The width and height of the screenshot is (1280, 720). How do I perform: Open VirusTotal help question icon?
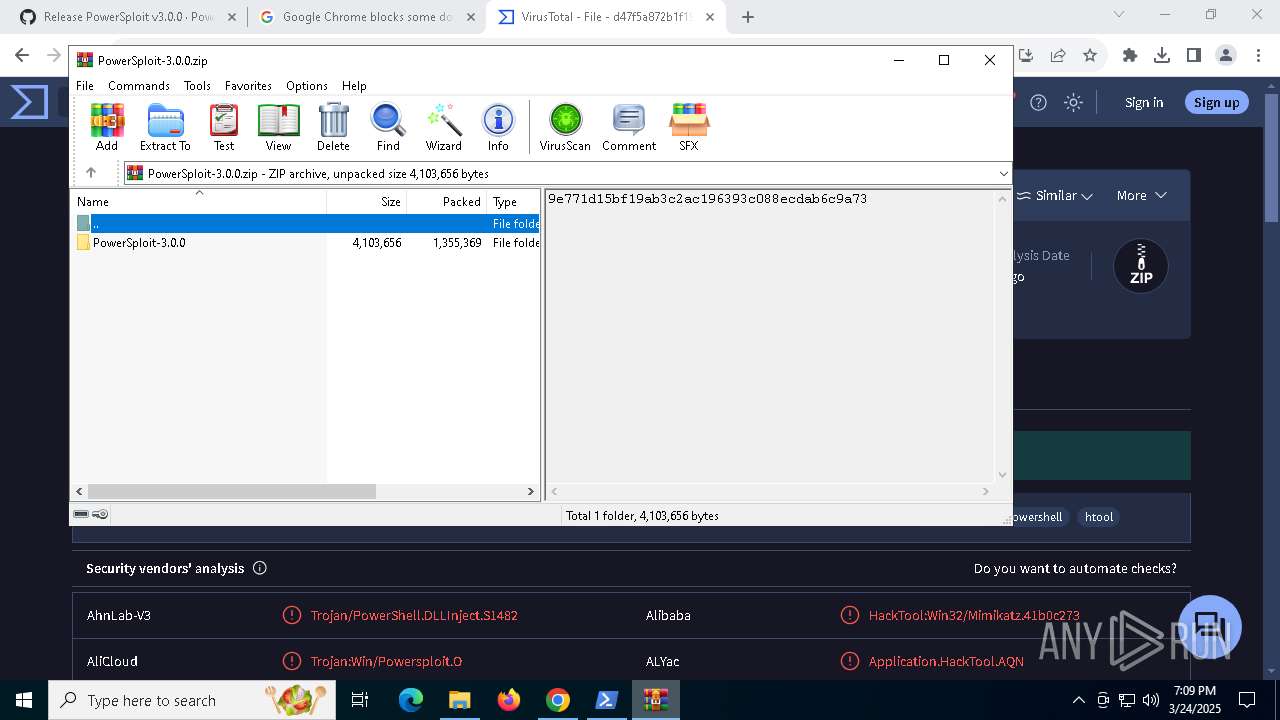click(x=1038, y=102)
